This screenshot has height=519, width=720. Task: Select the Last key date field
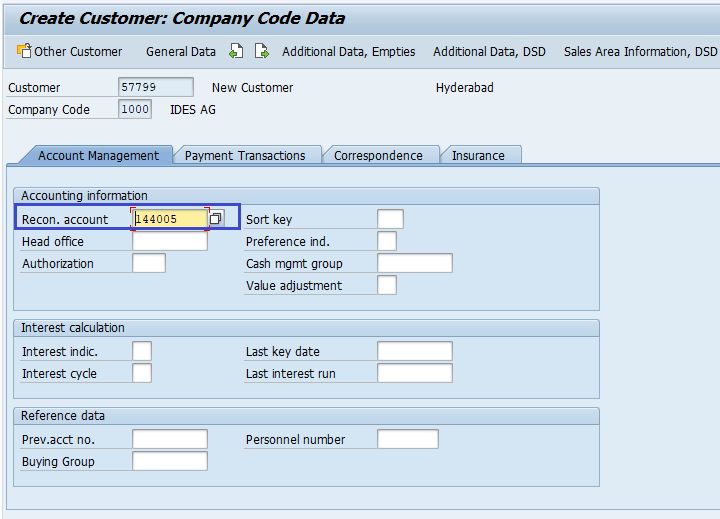(414, 351)
